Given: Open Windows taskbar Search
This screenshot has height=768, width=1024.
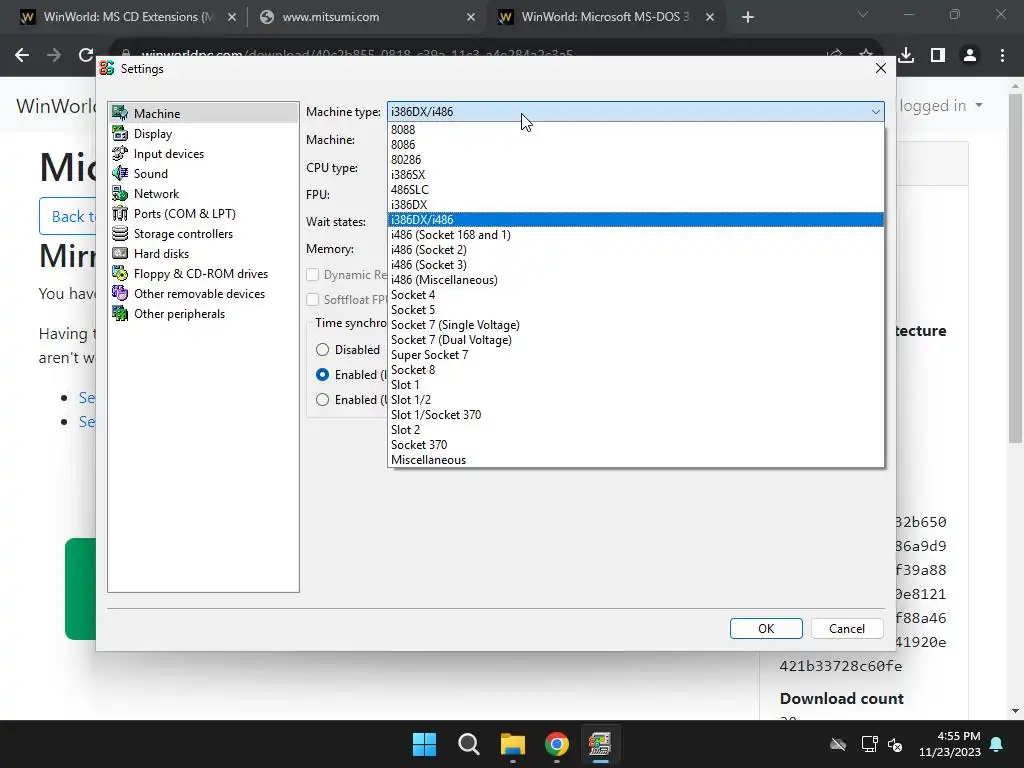Looking at the screenshot, I should [468, 744].
